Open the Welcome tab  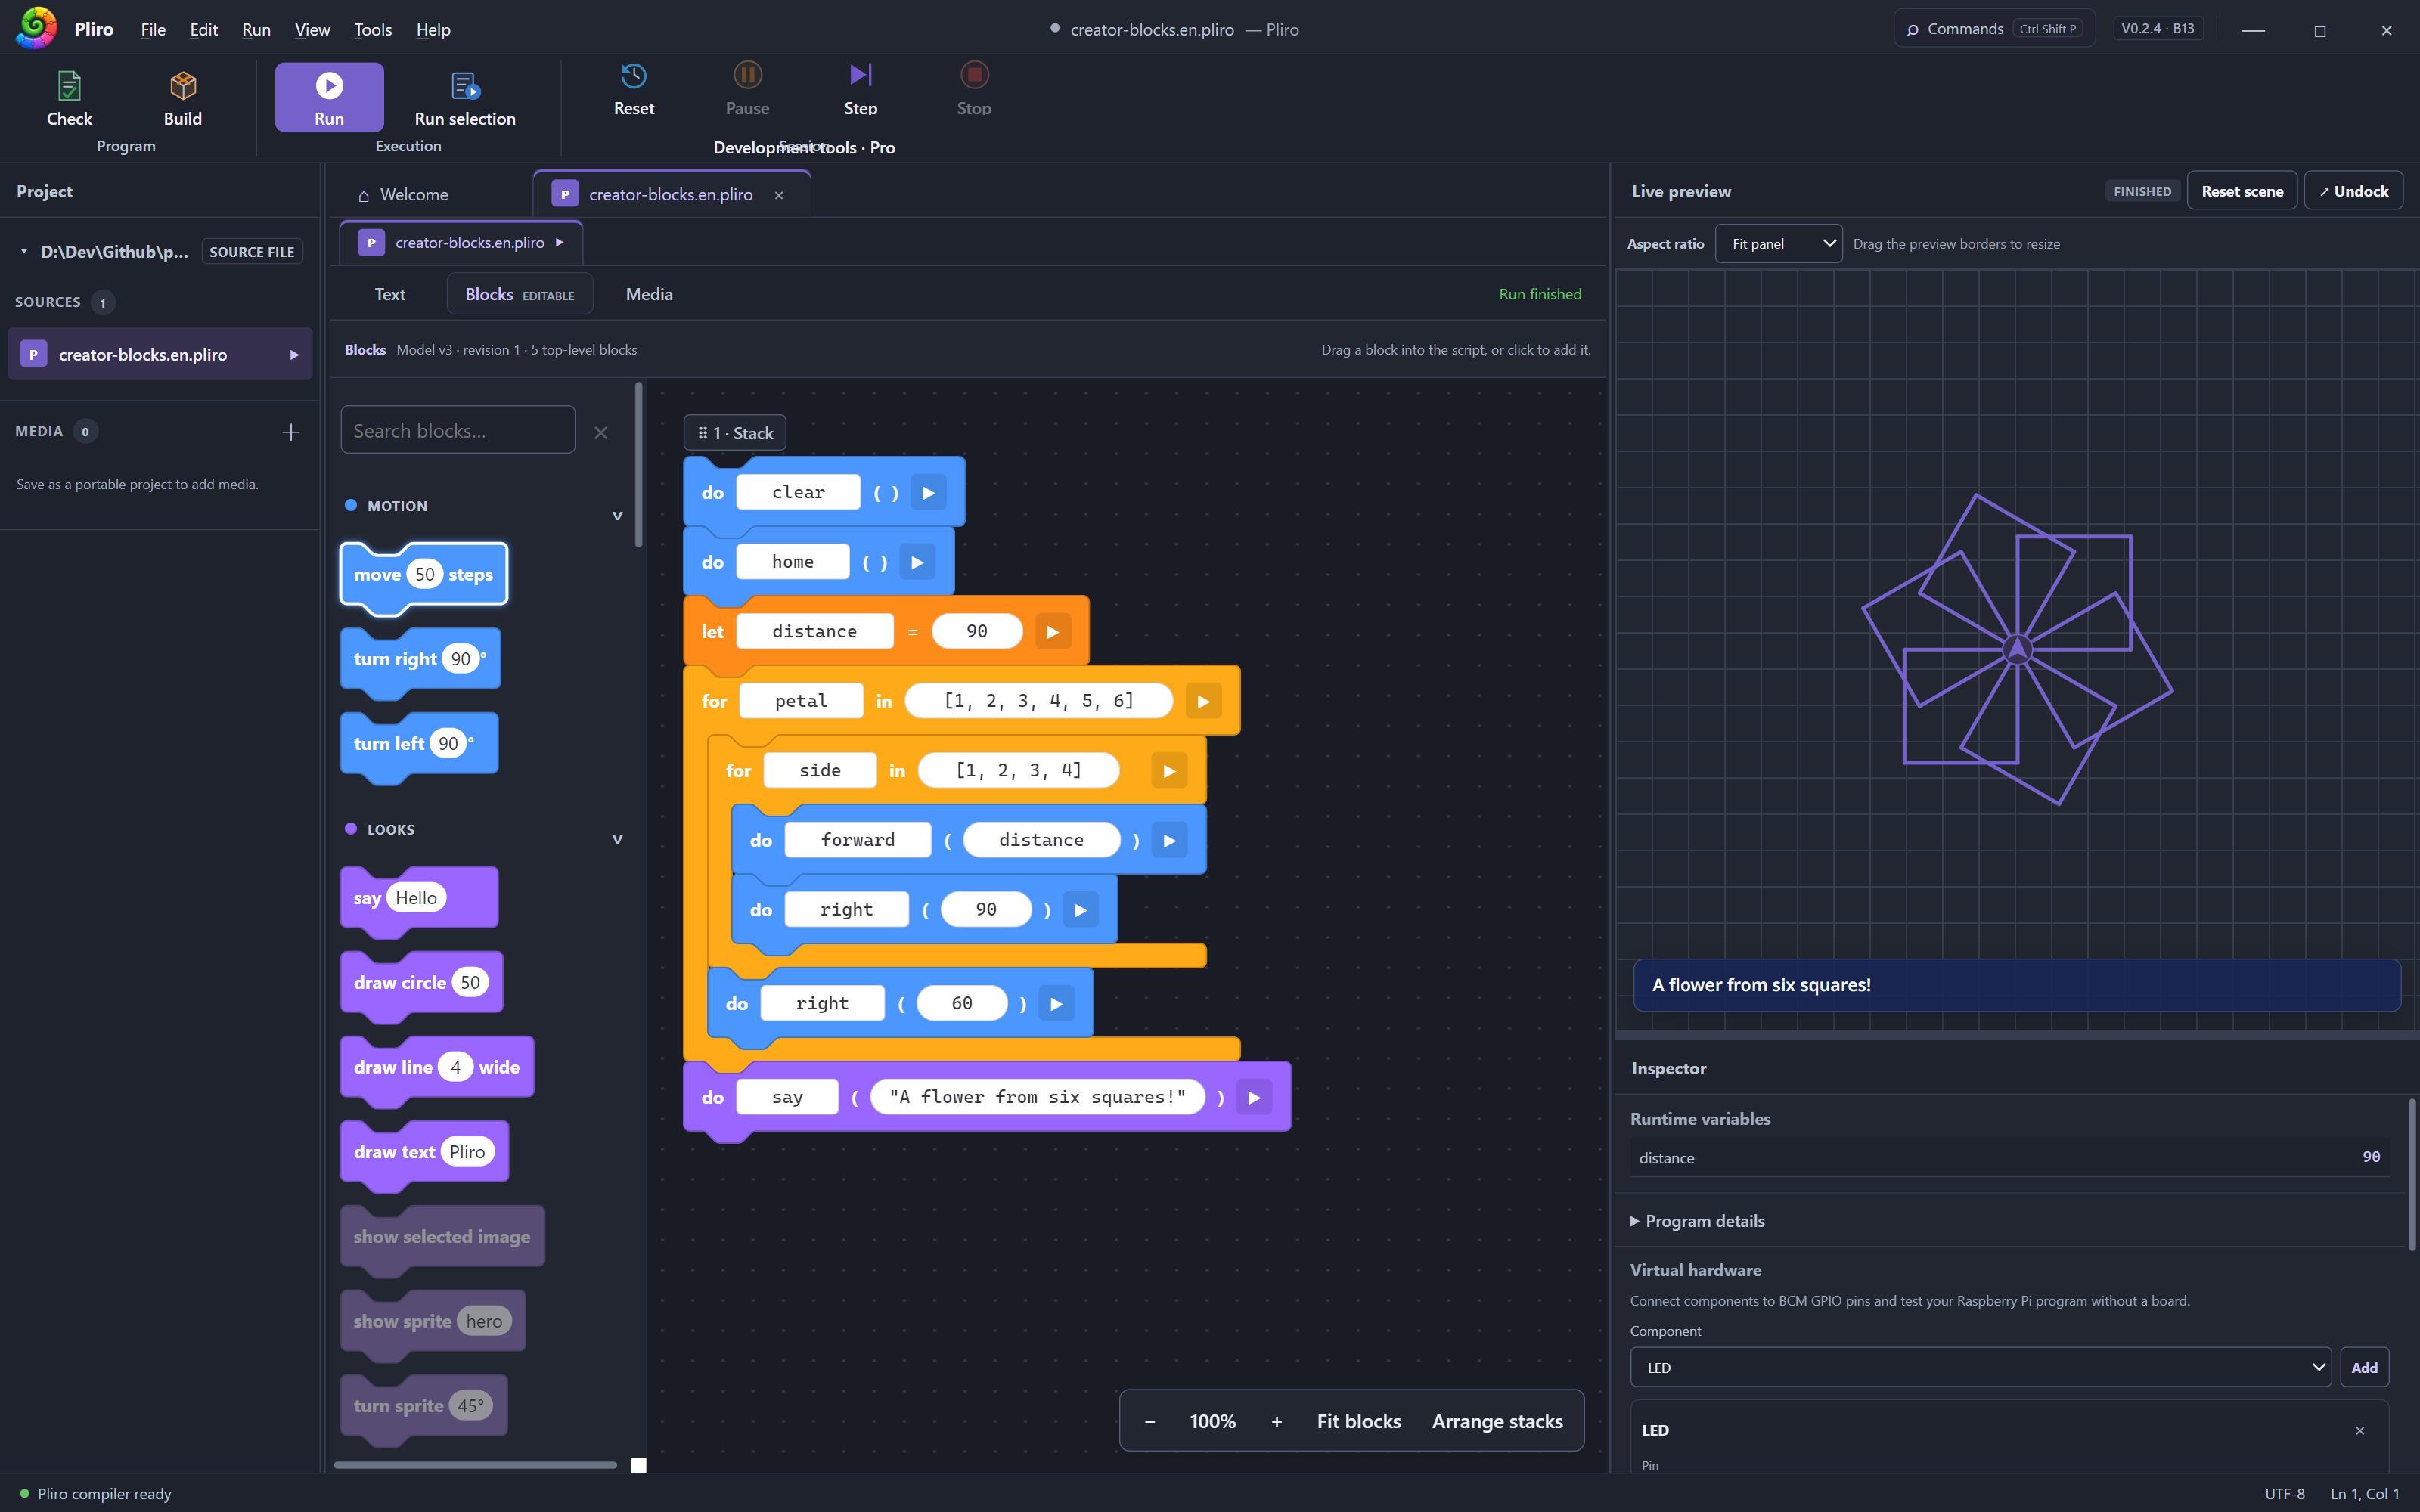point(404,195)
